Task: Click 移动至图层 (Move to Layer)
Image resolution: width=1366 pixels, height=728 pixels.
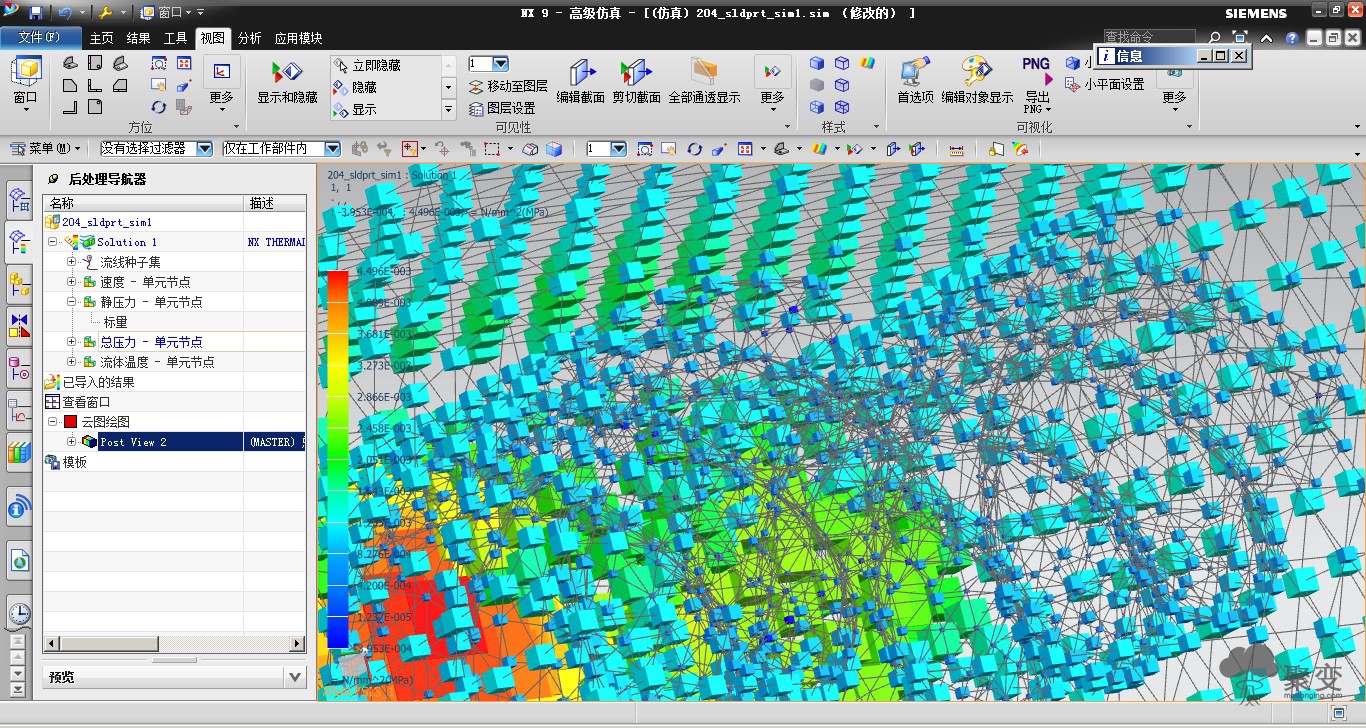Action: click(x=507, y=87)
